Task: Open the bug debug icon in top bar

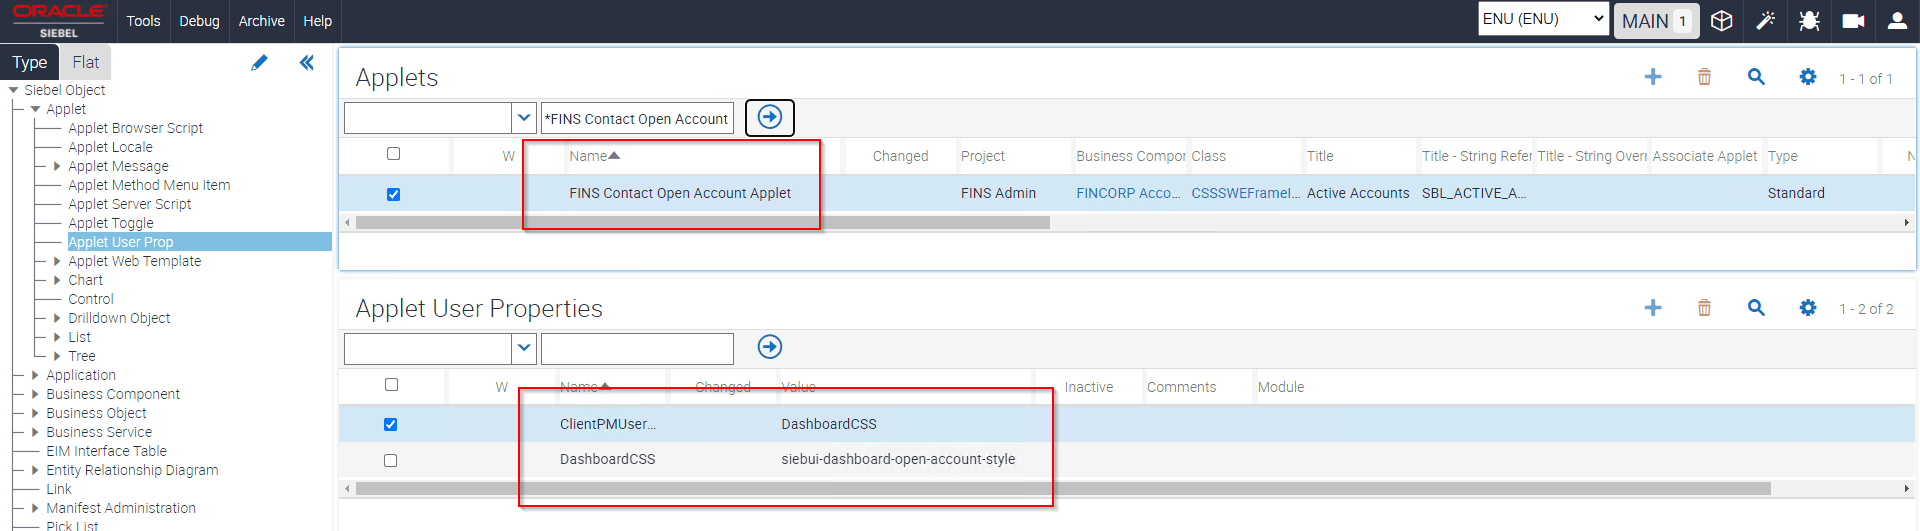Action: tap(1809, 21)
